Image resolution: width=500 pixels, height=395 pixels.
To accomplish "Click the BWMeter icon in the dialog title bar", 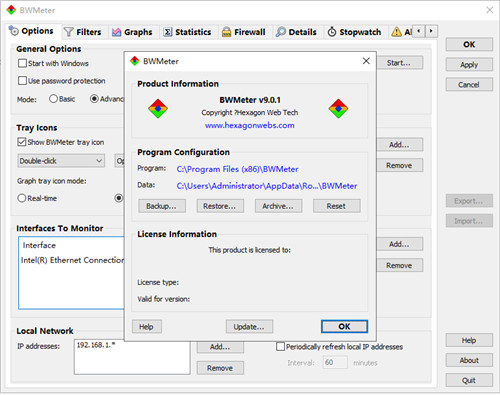I will (x=135, y=61).
